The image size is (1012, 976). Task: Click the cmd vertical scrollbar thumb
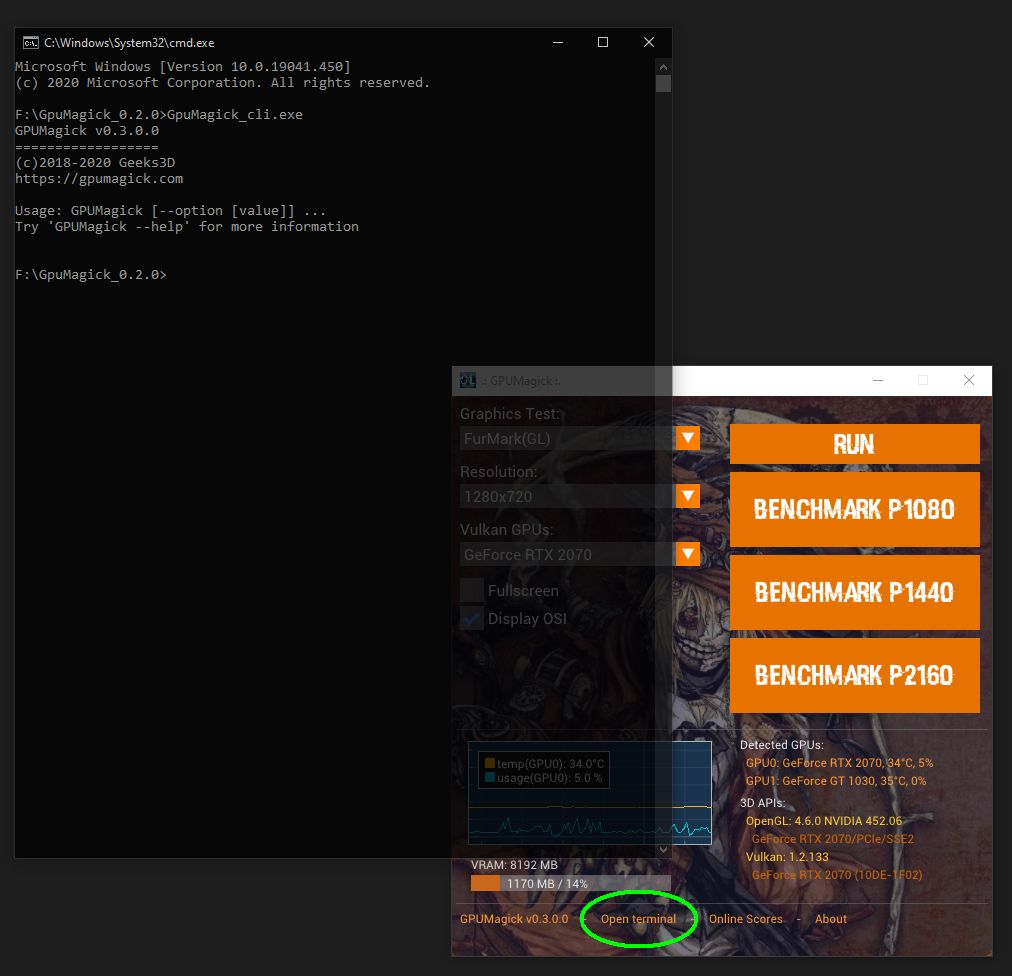663,83
